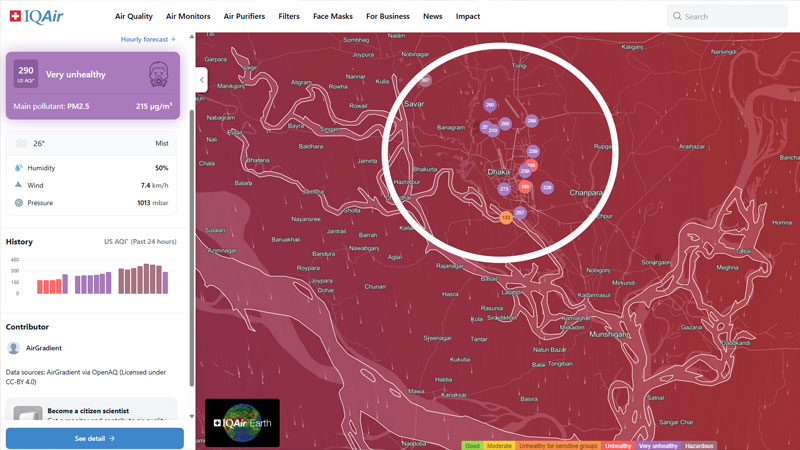Click the mist weather icon
The image size is (800, 450).
pos(21,143)
